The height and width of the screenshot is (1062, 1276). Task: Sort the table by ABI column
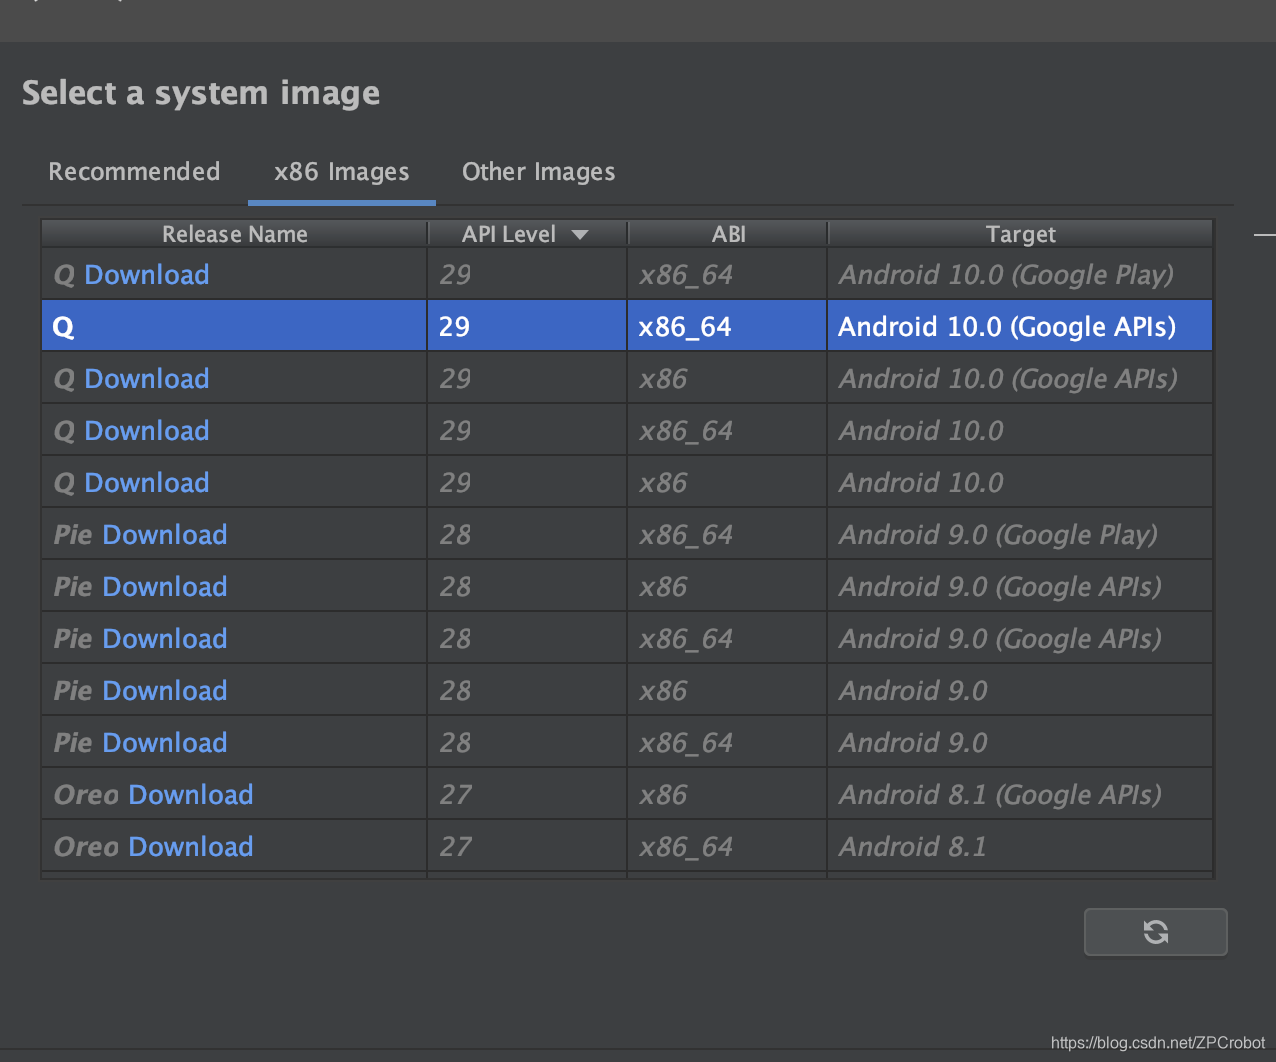coord(728,233)
